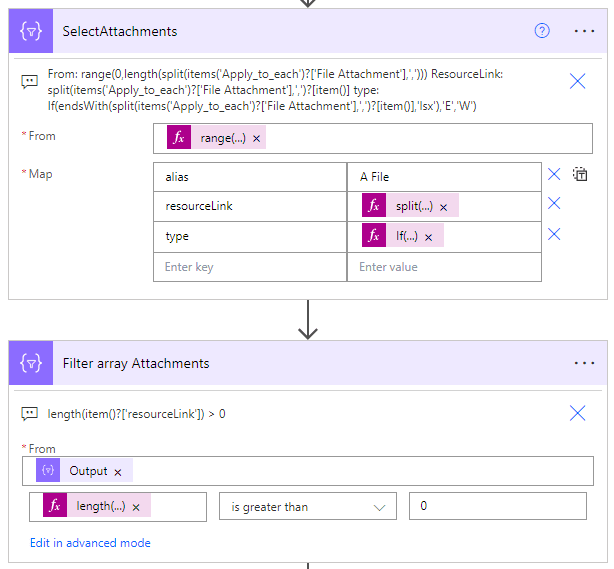Close the SelectAttachments comment note

tap(577, 82)
